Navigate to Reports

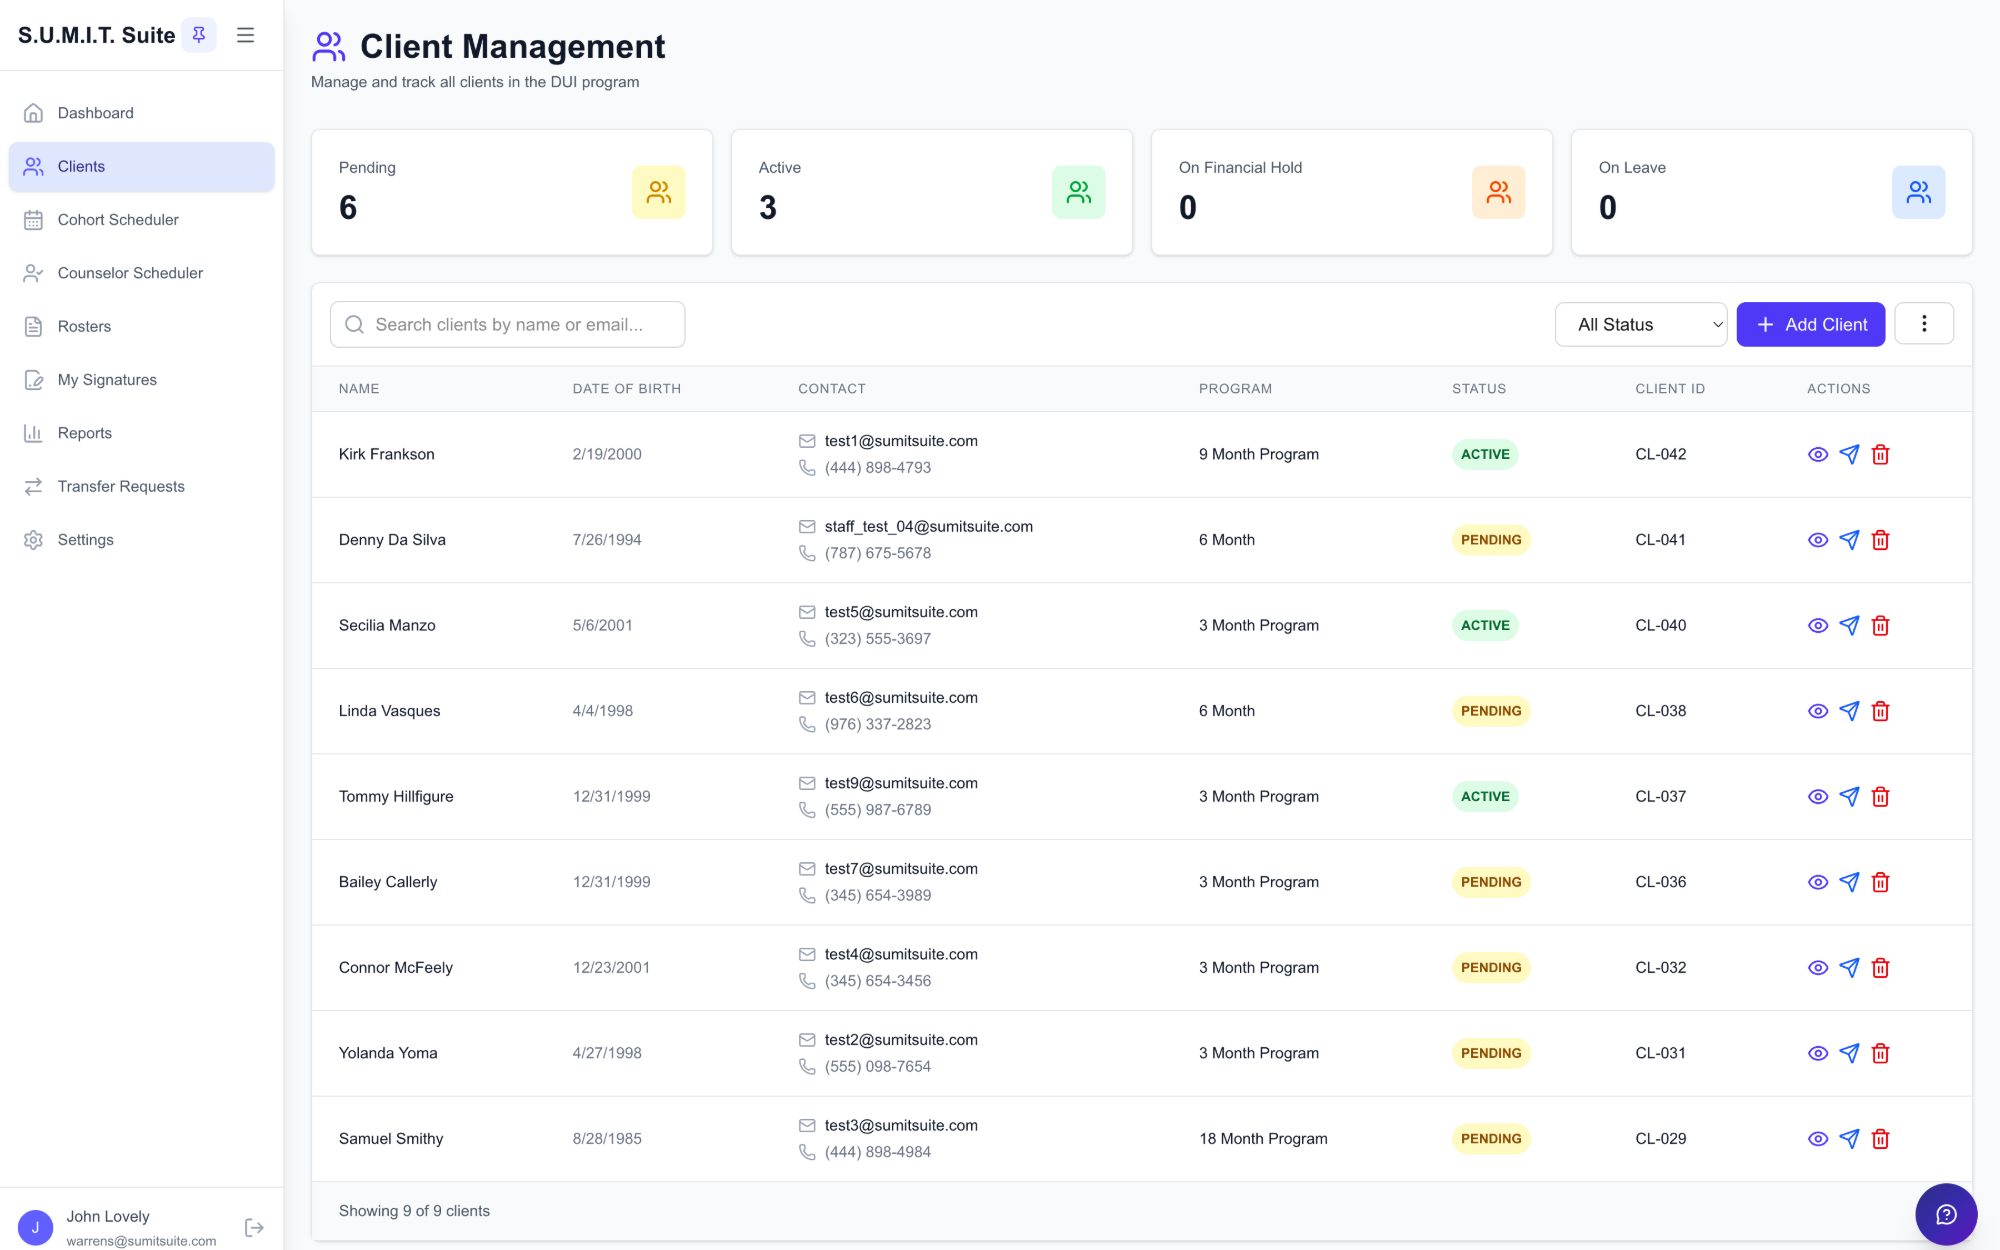[x=141, y=433]
